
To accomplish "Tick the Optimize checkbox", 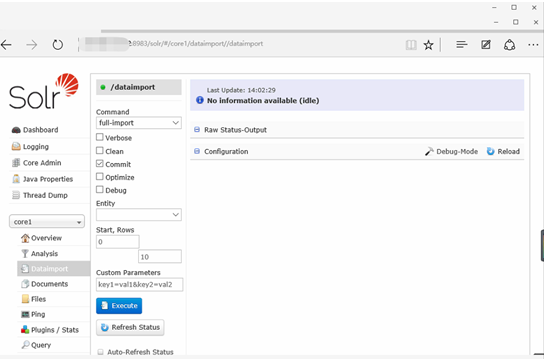I will click(x=100, y=176).
